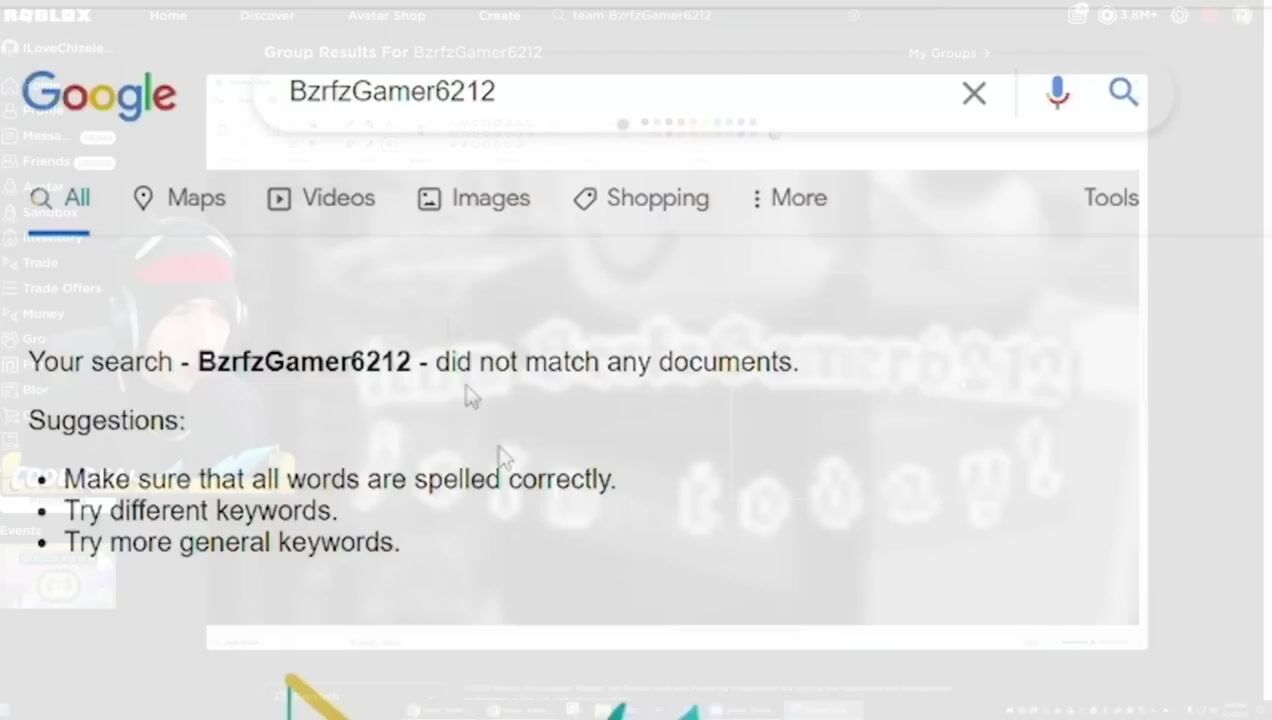Image resolution: width=1272 pixels, height=720 pixels.
Task: Click the bold BzrfzGamer6212 in no-results message
Action: 304,362
